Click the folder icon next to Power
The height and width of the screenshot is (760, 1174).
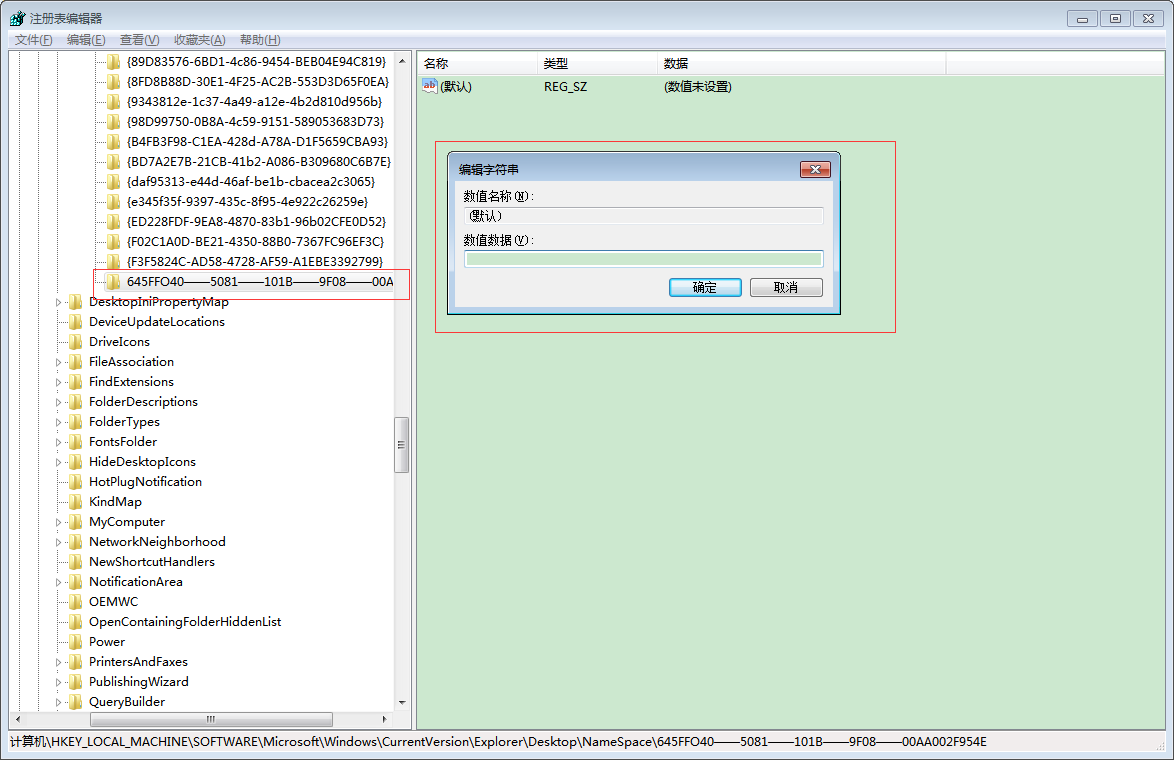(x=76, y=642)
